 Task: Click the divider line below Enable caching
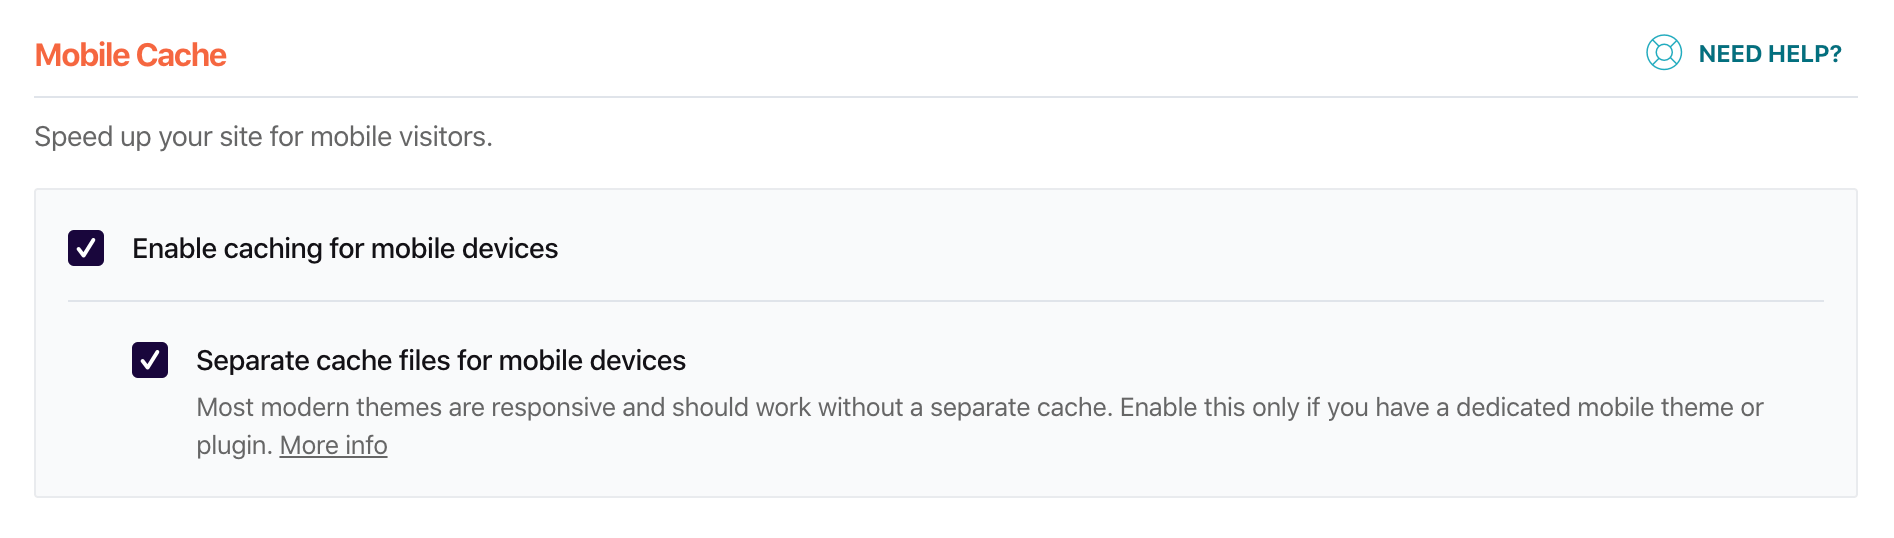point(945,301)
